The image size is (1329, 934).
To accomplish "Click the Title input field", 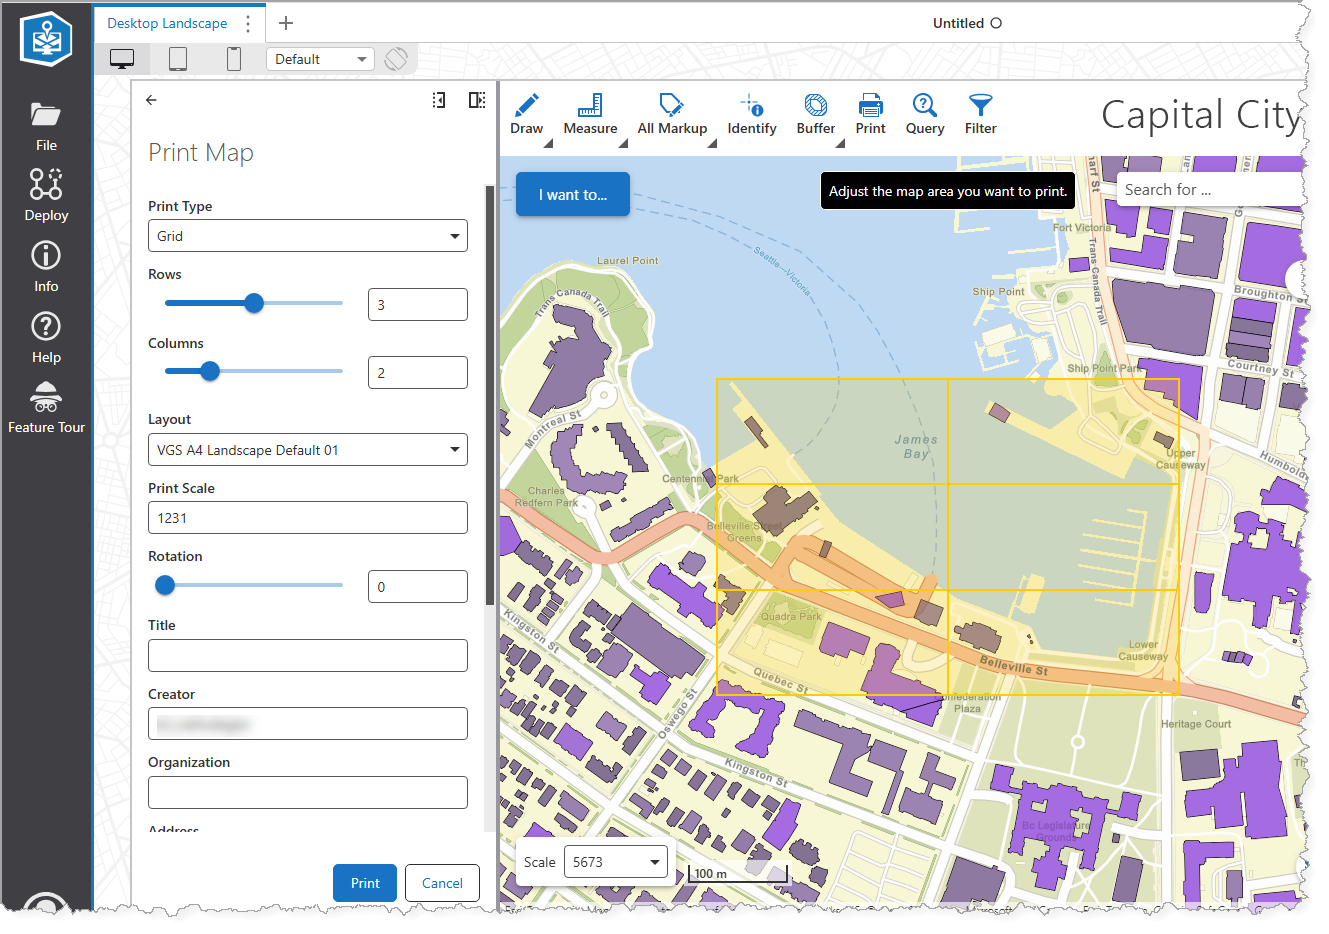I will pos(308,656).
